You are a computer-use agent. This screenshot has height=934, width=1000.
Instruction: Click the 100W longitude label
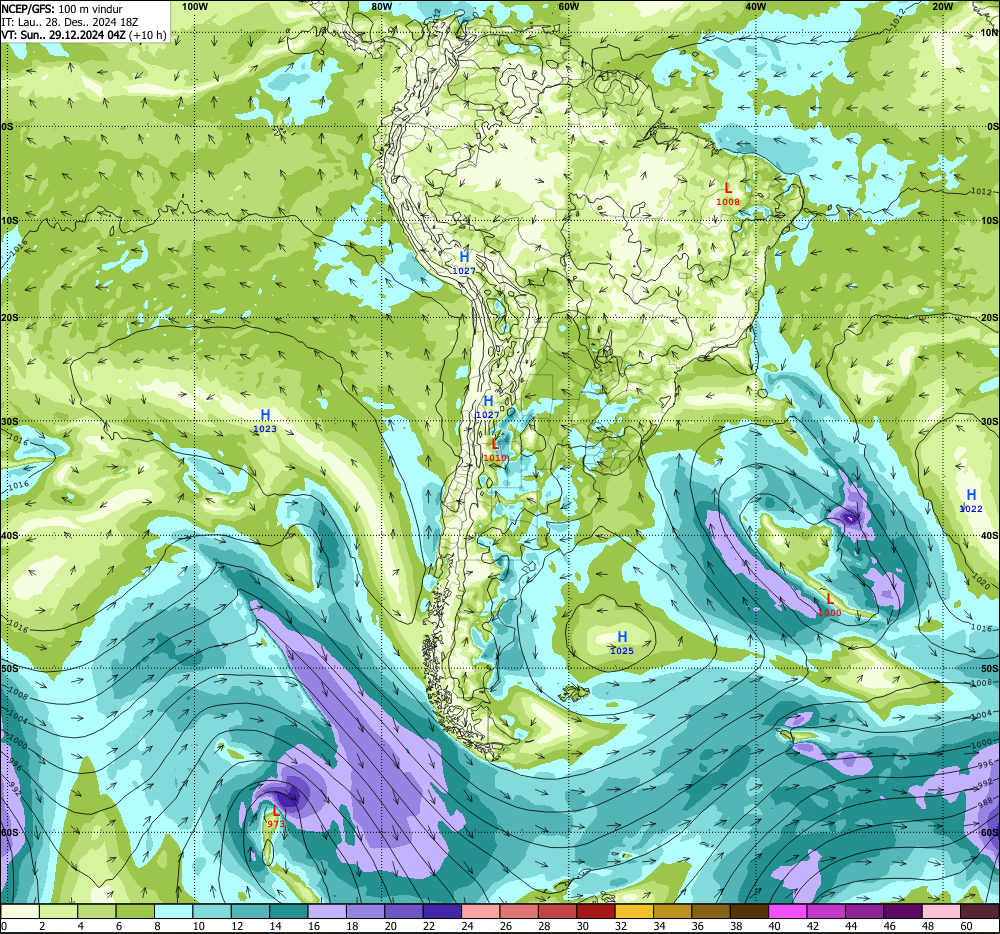pyautogui.click(x=195, y=6)
